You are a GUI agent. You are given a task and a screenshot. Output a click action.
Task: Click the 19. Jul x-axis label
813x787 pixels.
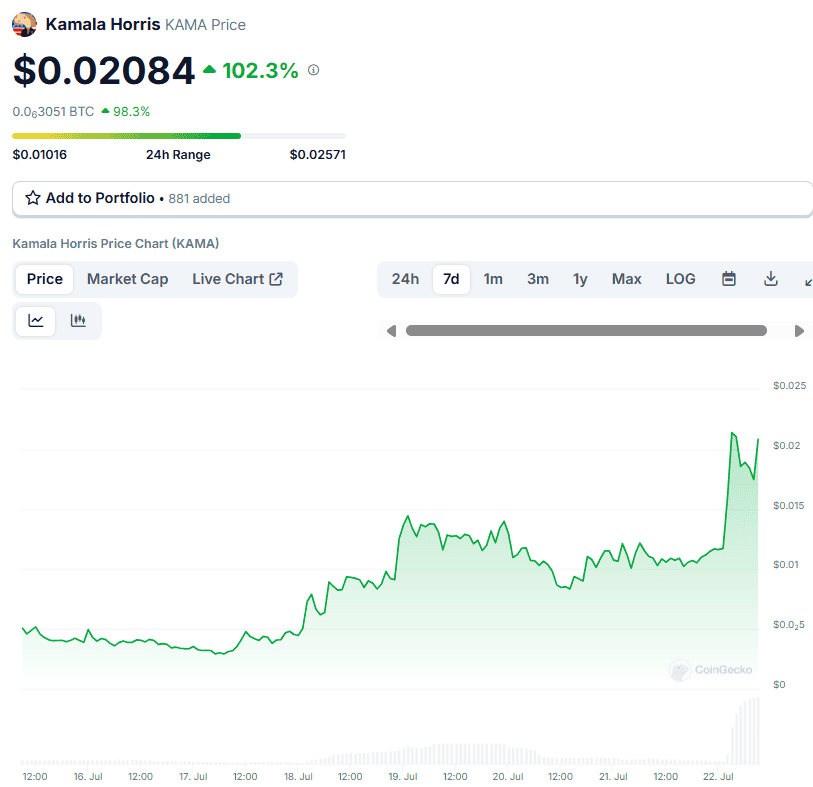[x=403, y=776]
